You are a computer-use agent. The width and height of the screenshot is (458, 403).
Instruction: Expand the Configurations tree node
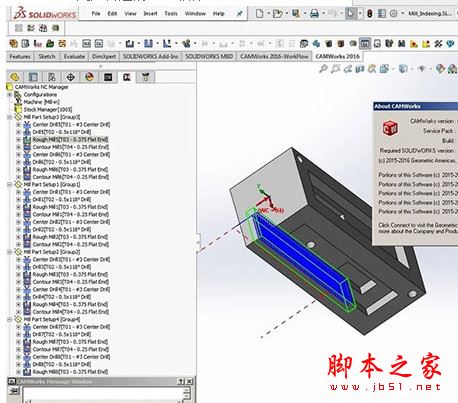pos(10,95)
